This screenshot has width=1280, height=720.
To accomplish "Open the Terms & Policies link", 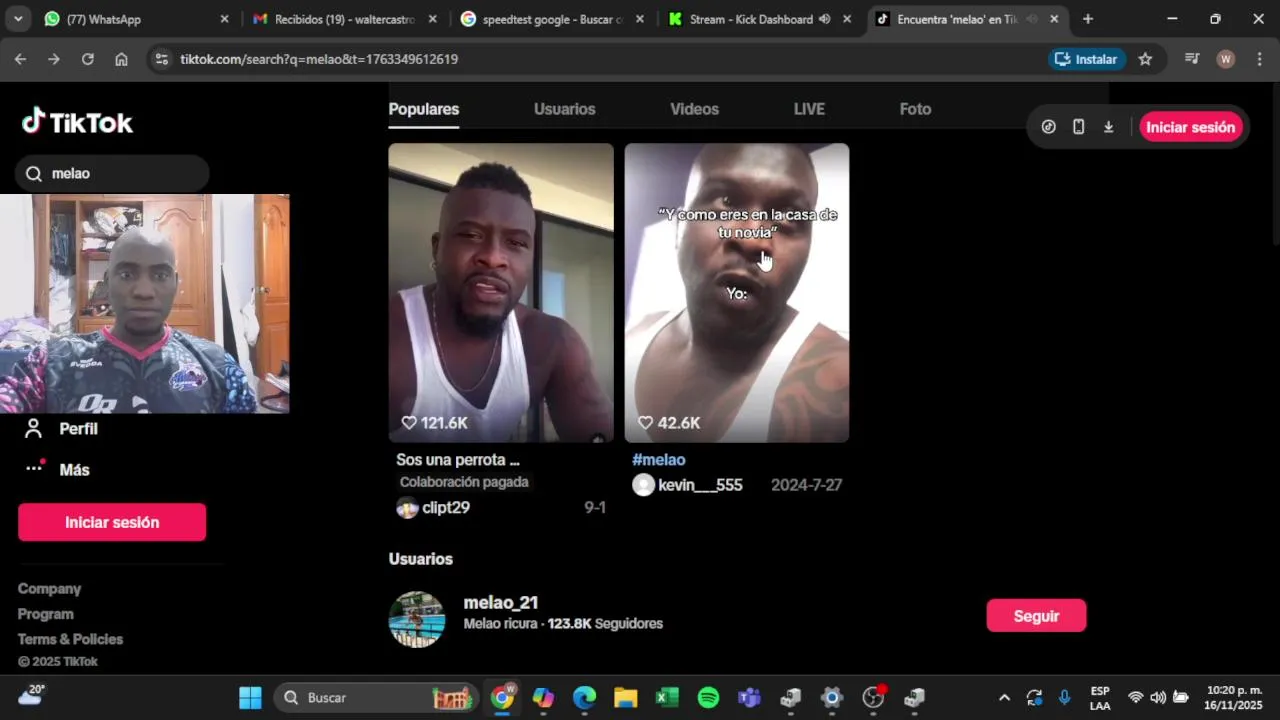I will pyautogui.click(x=70, y=639).
